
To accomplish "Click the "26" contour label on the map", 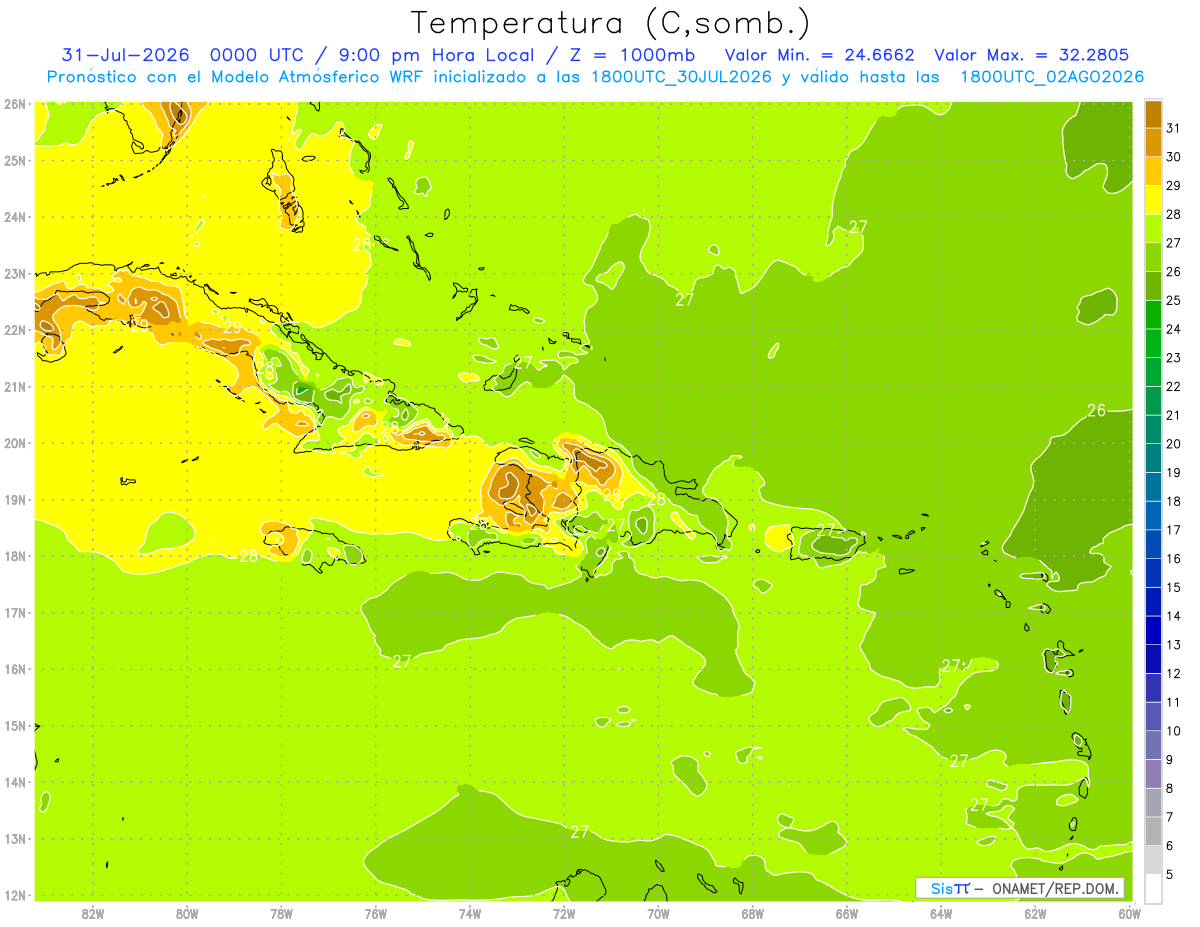I will [1097, 410].
